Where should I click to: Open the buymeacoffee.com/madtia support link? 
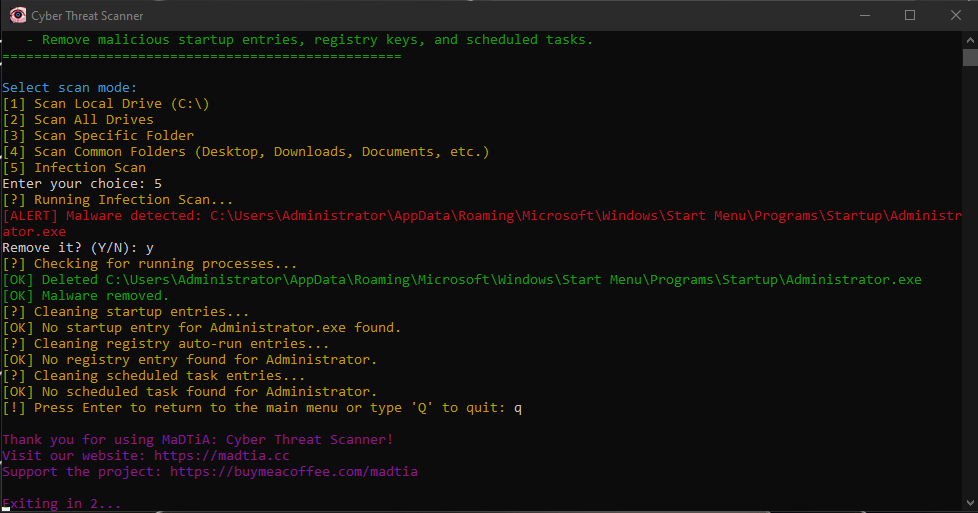coord(294,472)
